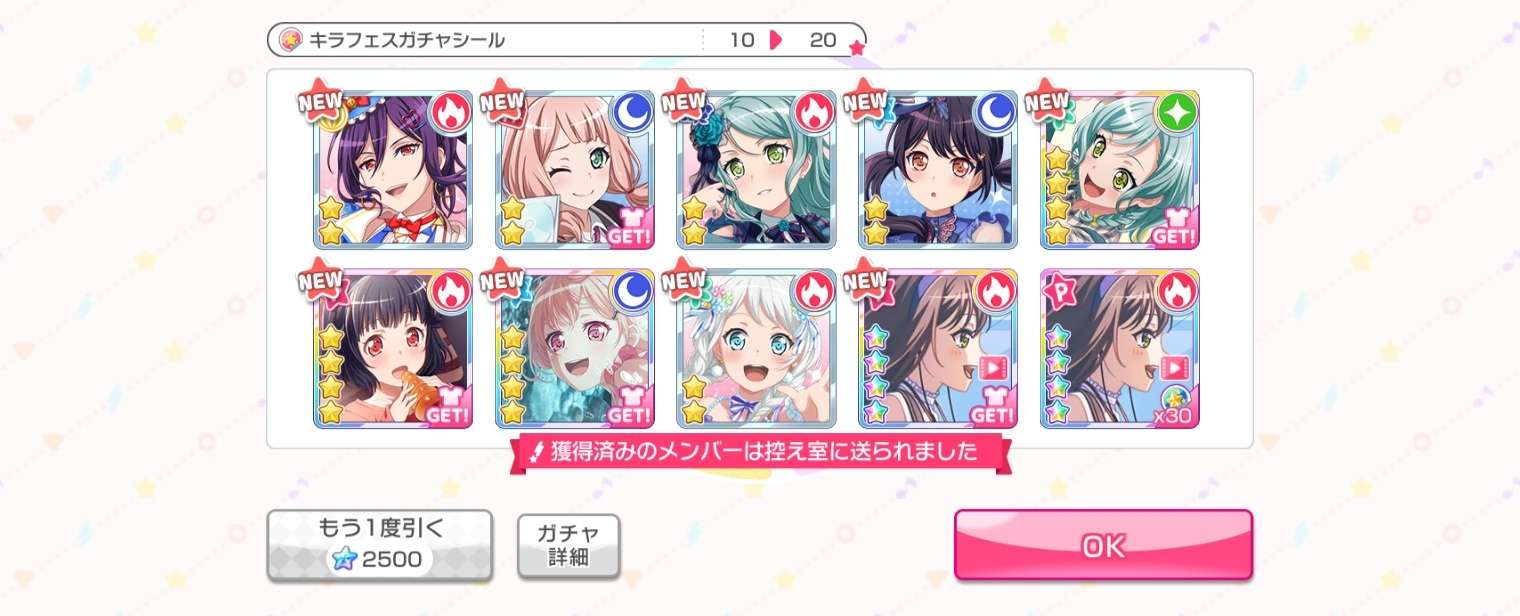The height and width of the screenshot is (616, 1520).
Task: Select the purple-haired member card thumbnail
Action: pyautogui.click(x=393, y=170)
